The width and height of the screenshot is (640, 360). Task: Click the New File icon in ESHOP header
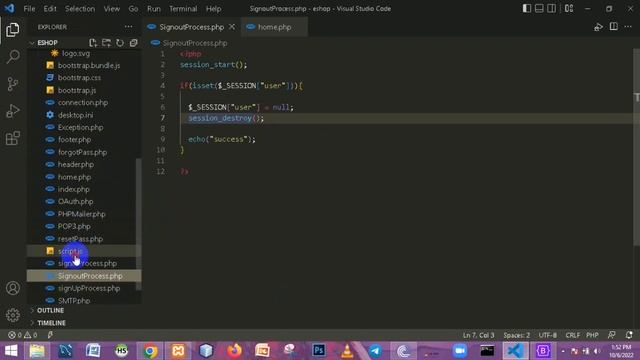coord(93,43)
